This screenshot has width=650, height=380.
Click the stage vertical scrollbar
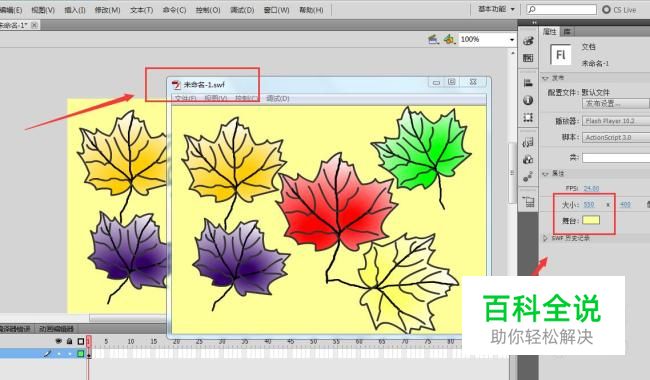512,172
